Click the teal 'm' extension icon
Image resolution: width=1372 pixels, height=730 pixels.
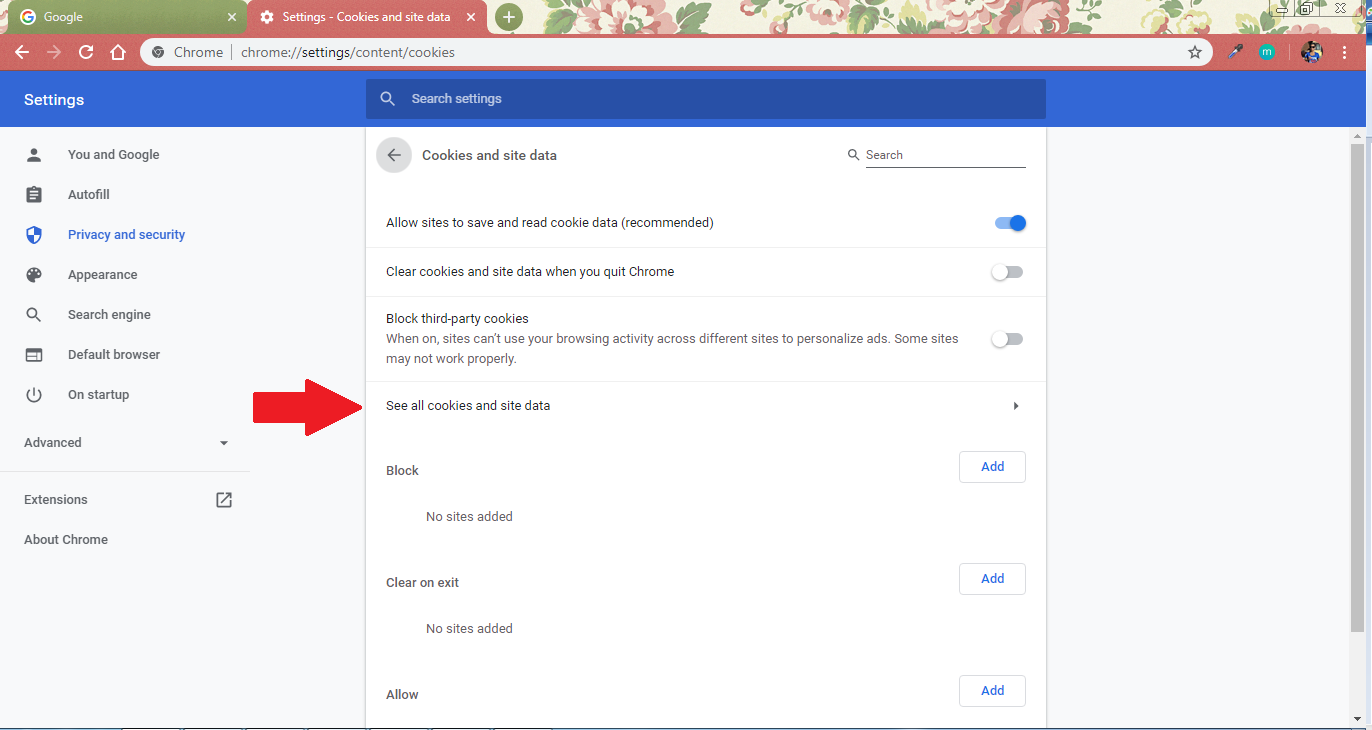click(1267, 52)
